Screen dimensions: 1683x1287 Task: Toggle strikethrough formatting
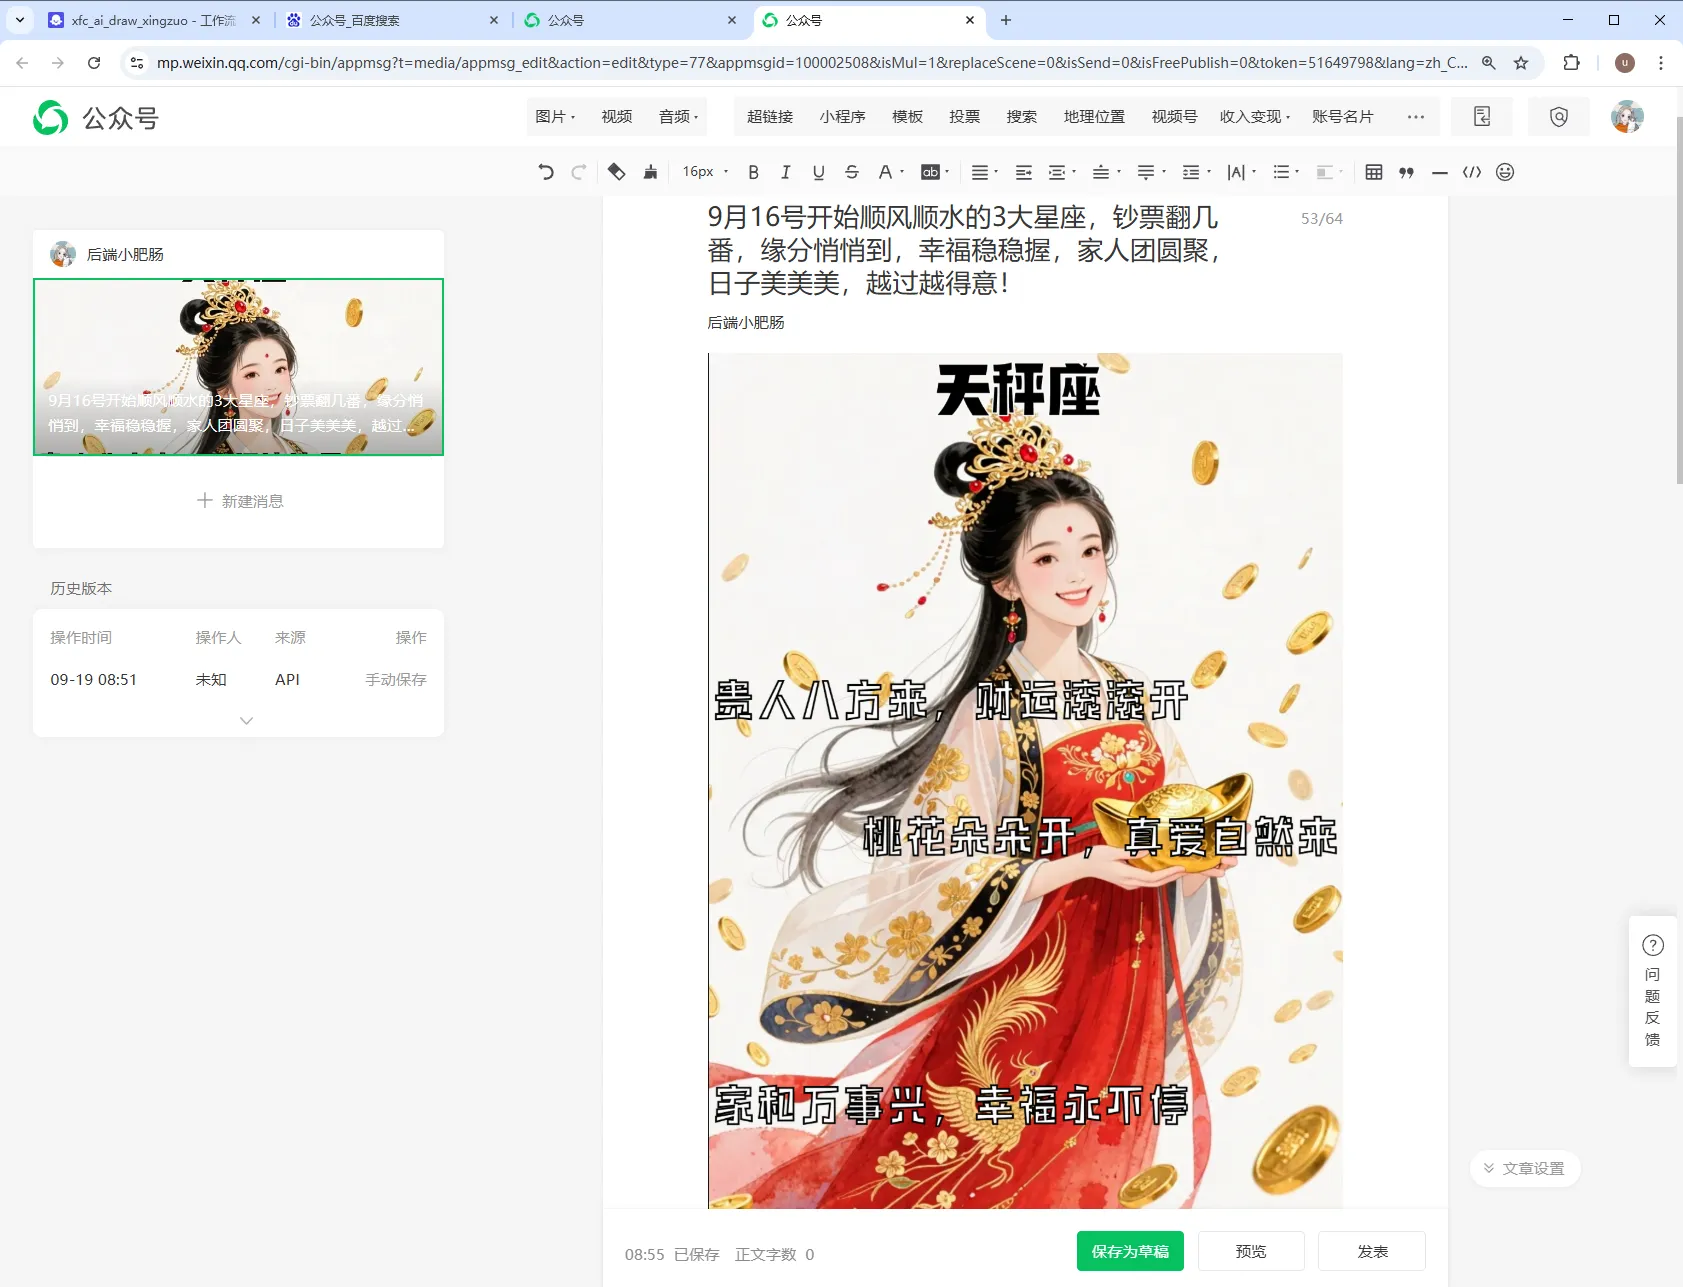point(852,172)
